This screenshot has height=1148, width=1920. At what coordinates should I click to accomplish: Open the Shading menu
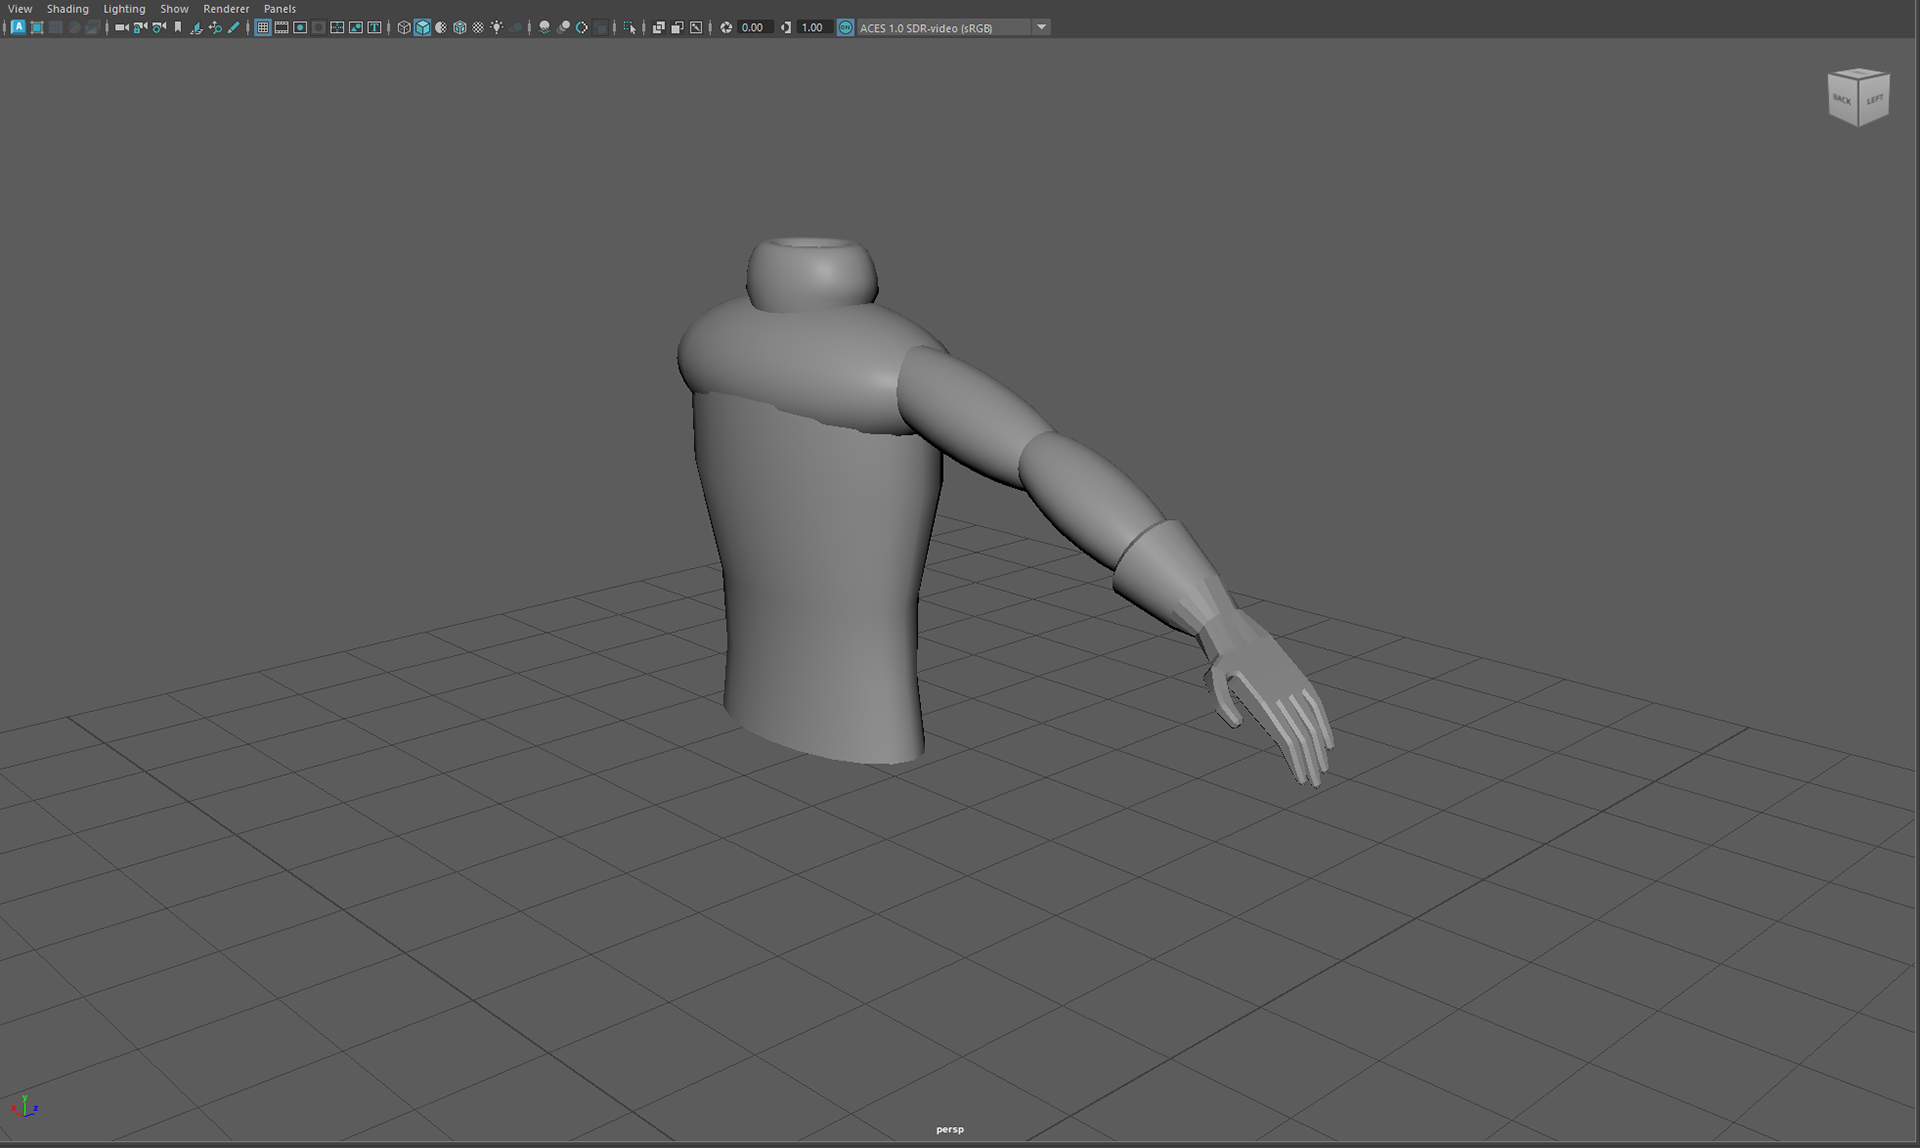coord(67,9)
